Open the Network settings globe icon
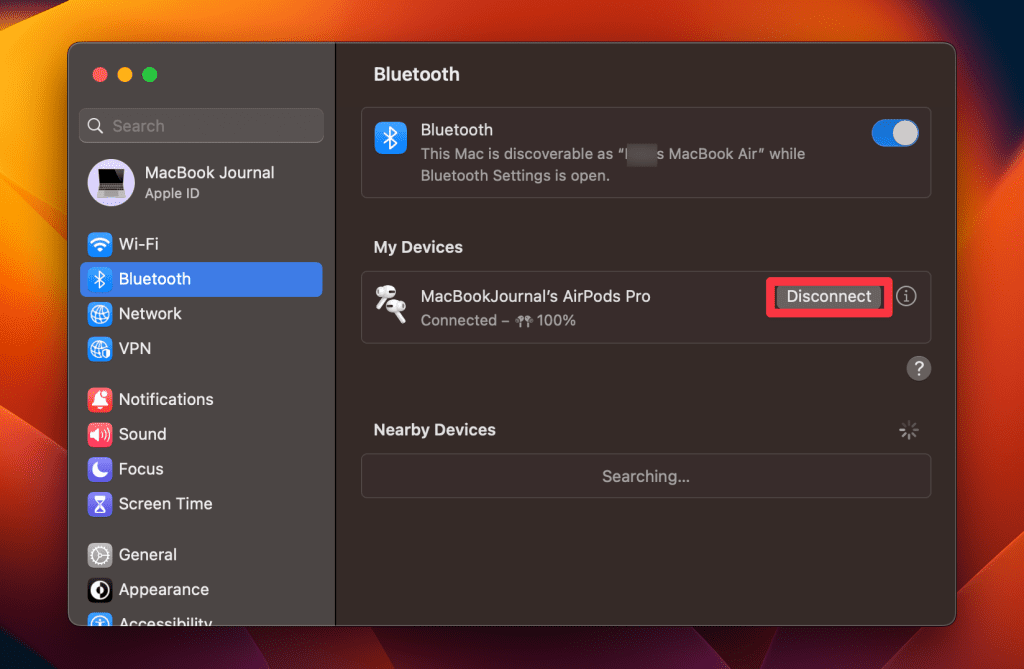The image size is (1024, 669). point(100,314)
